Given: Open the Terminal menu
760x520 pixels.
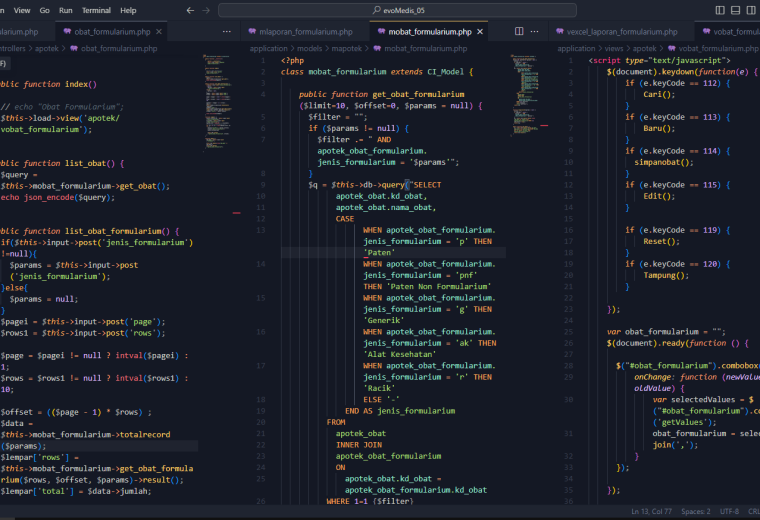Looking at the screenshot, I should [x=96, y=10].
